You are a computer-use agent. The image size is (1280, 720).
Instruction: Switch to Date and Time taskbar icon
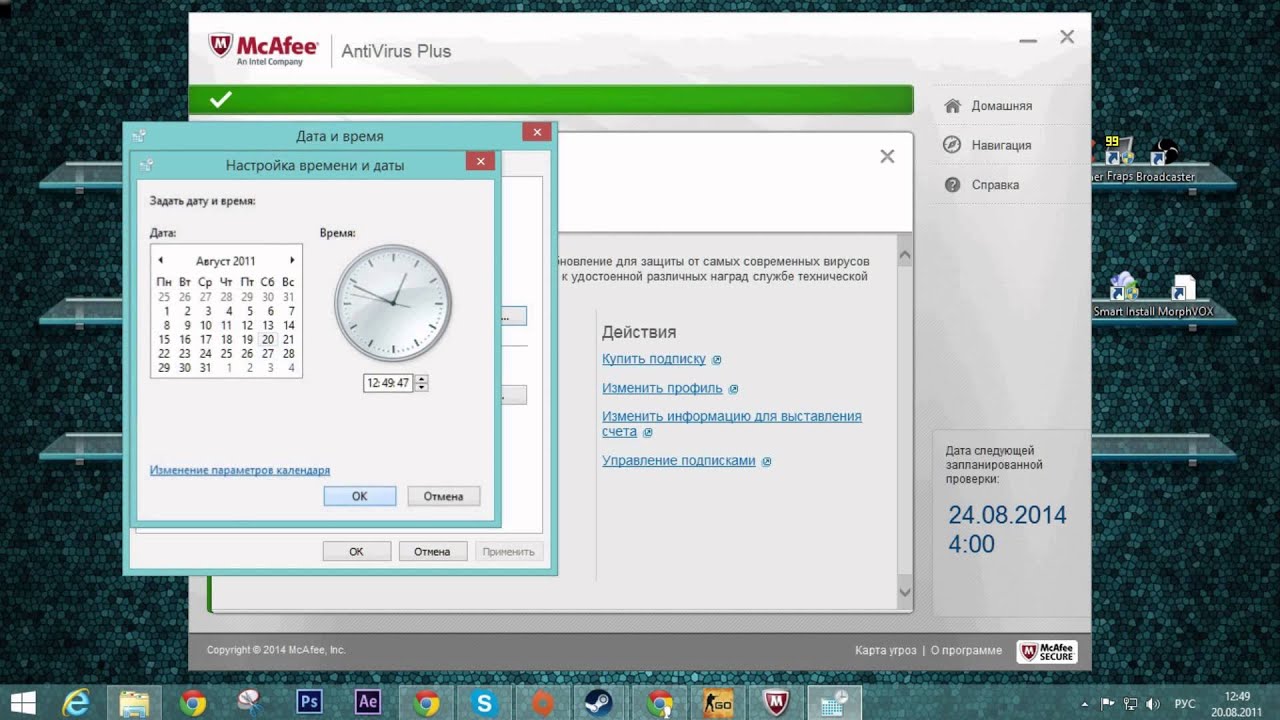point(833,703)
